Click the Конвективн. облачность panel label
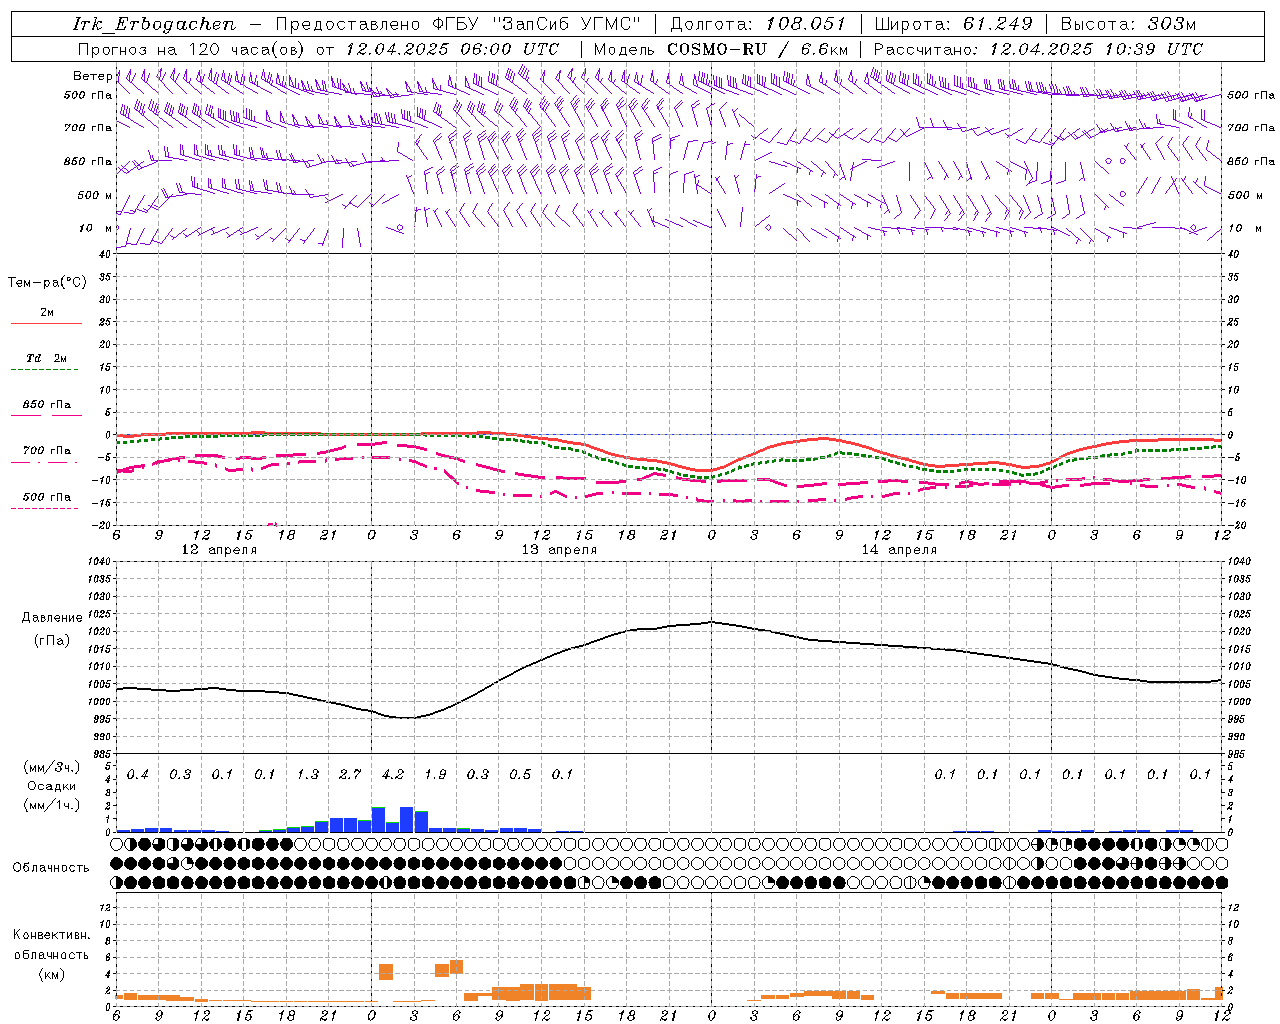The height and width of the screenshot is (1024, 1280). (x=51, y=954)
